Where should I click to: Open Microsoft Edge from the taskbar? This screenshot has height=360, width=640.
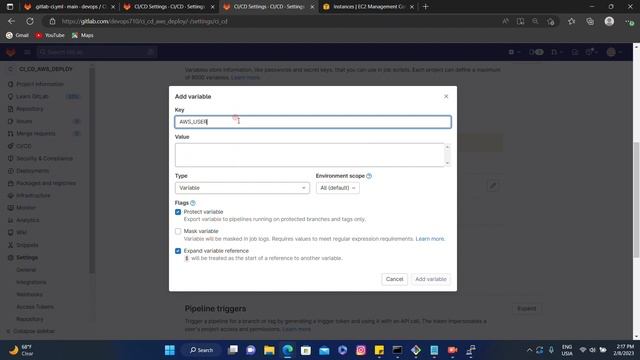click(287, 350)
